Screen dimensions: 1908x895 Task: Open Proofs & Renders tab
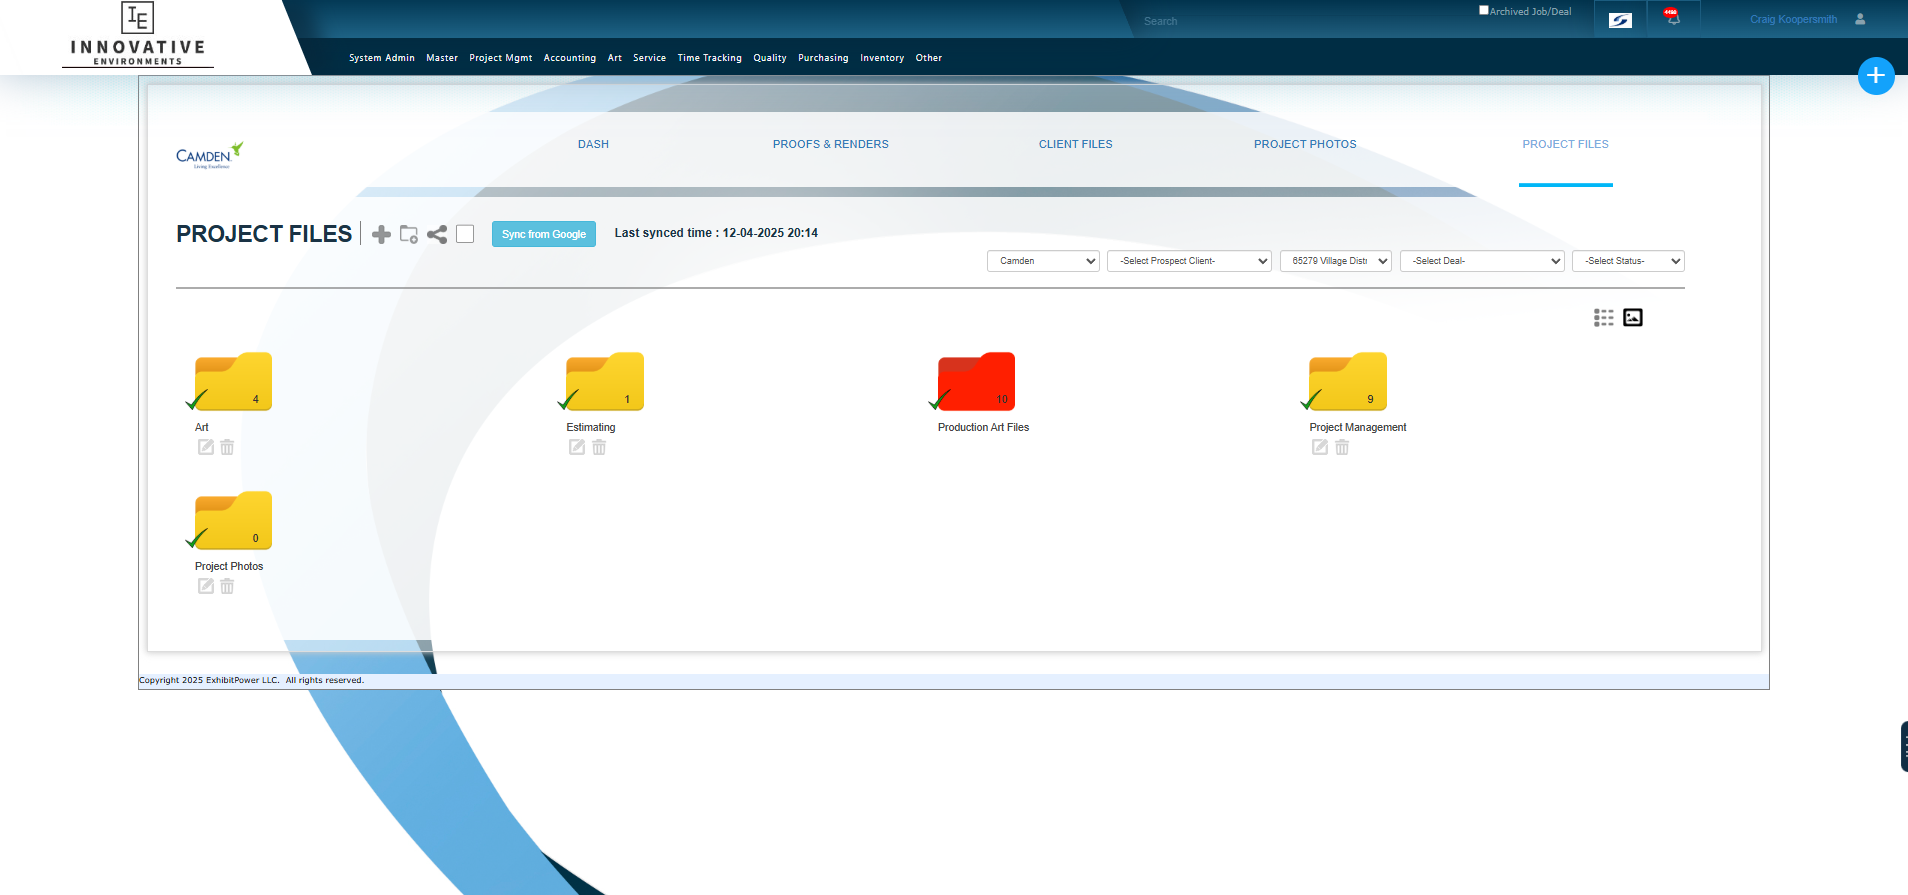[x=830, y=144]
